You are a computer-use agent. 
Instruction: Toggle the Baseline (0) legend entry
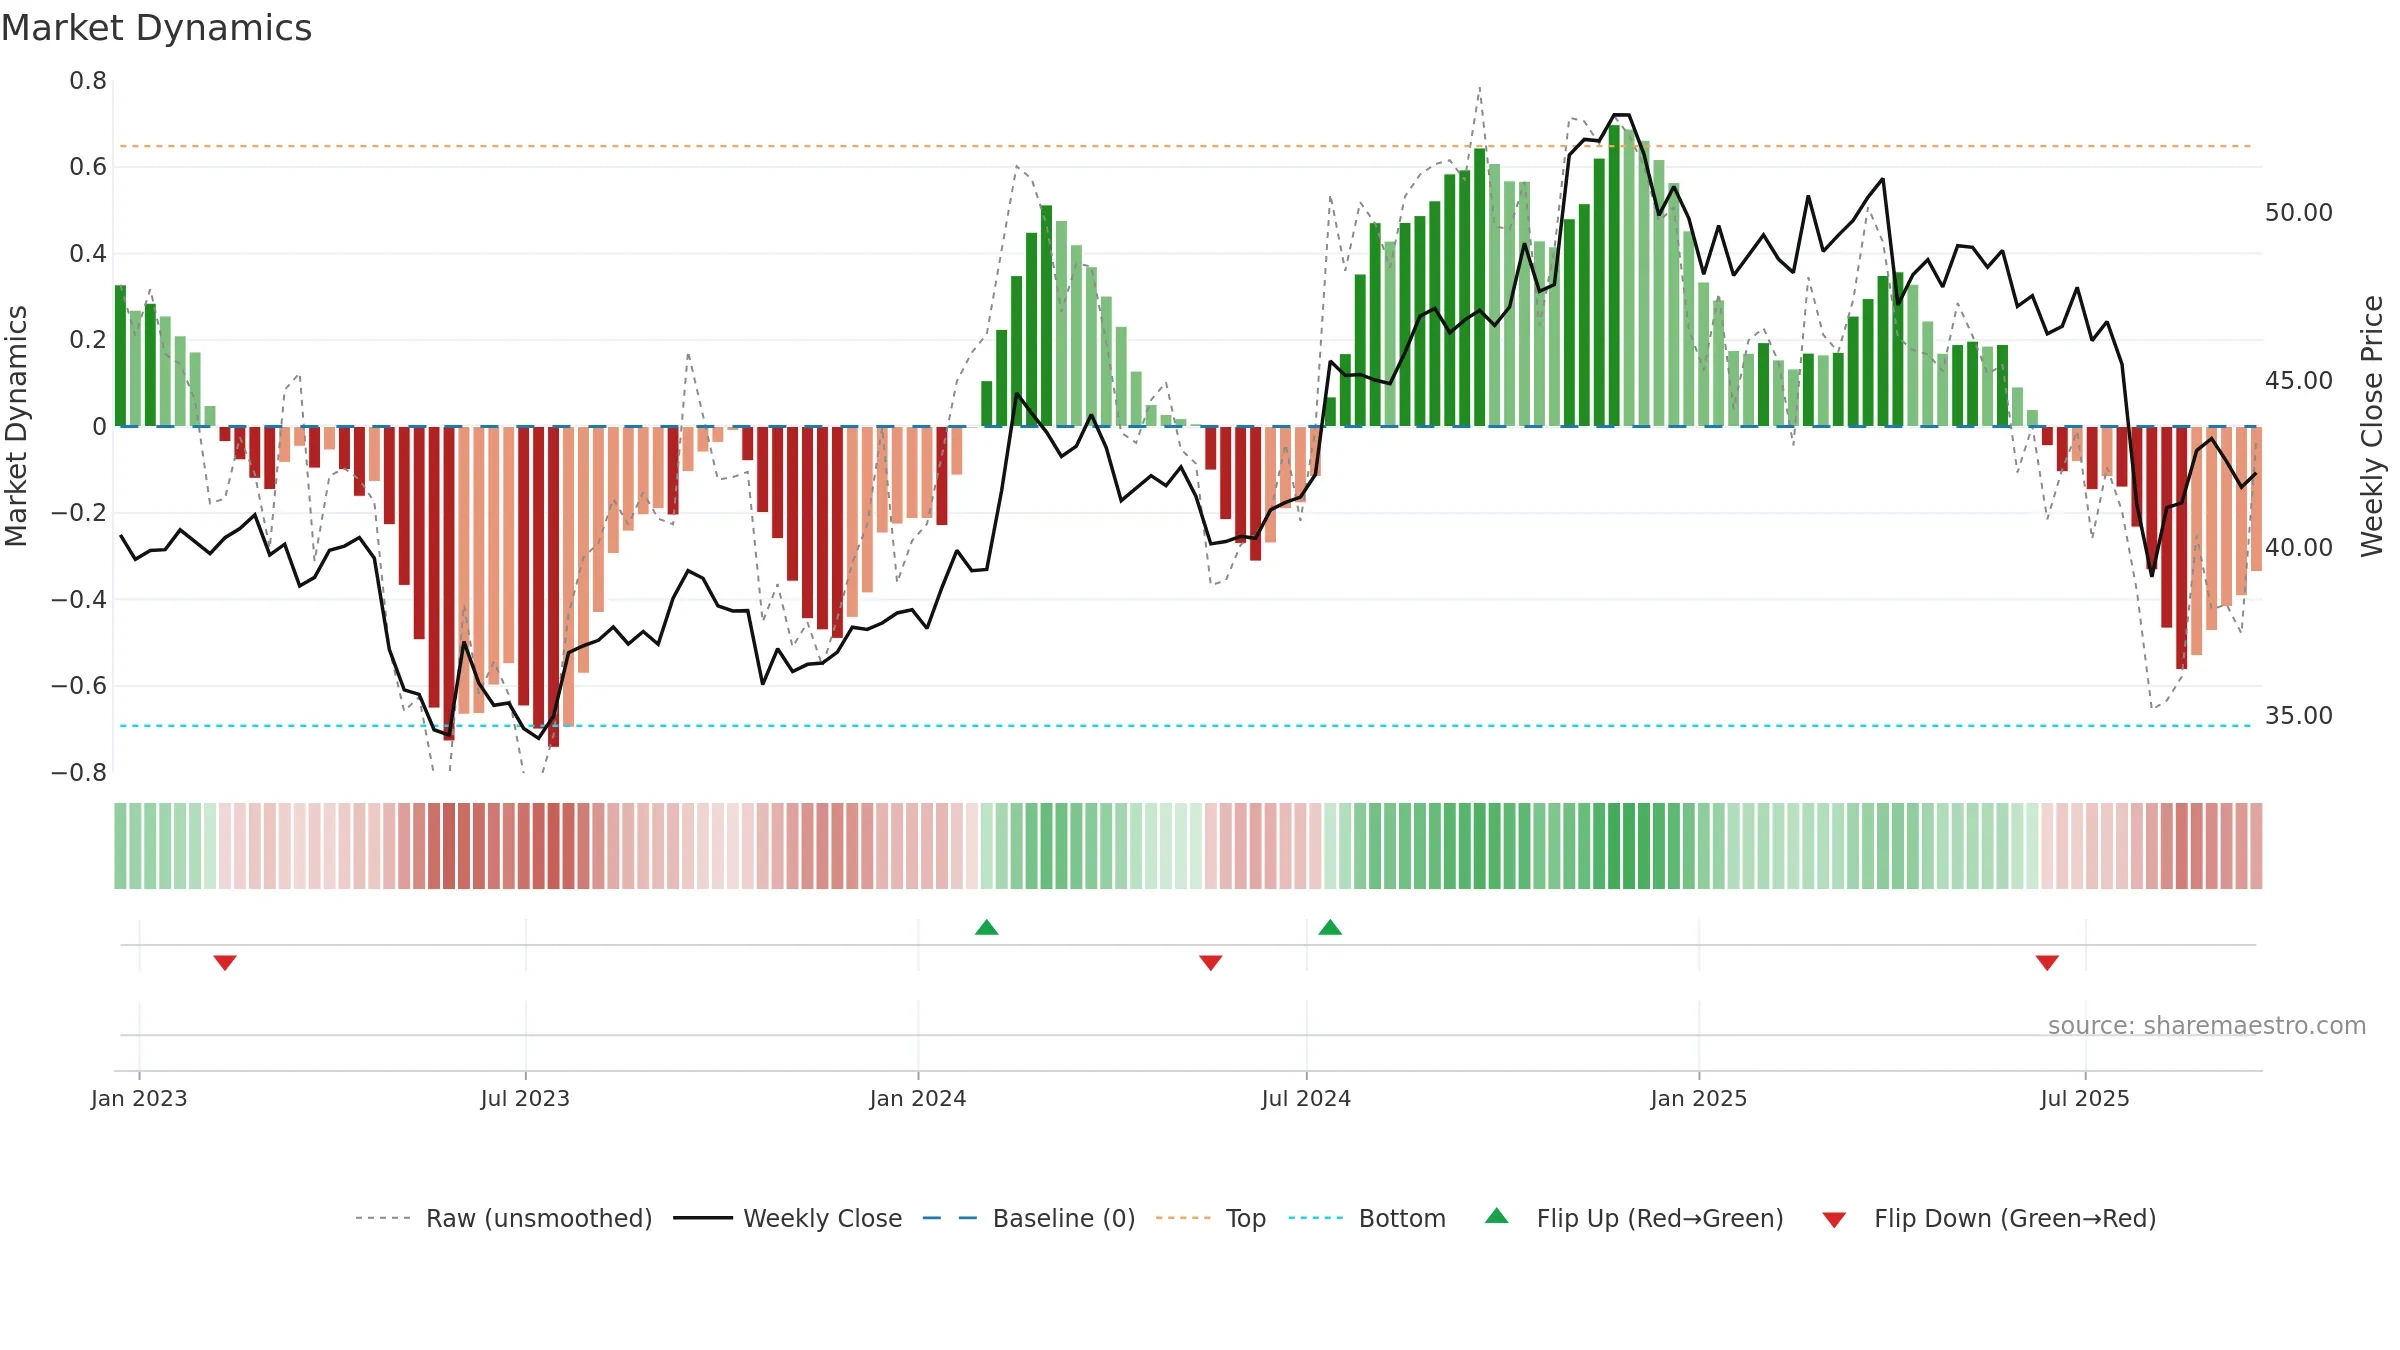pyautogui.click(x=1029, y=1218)
